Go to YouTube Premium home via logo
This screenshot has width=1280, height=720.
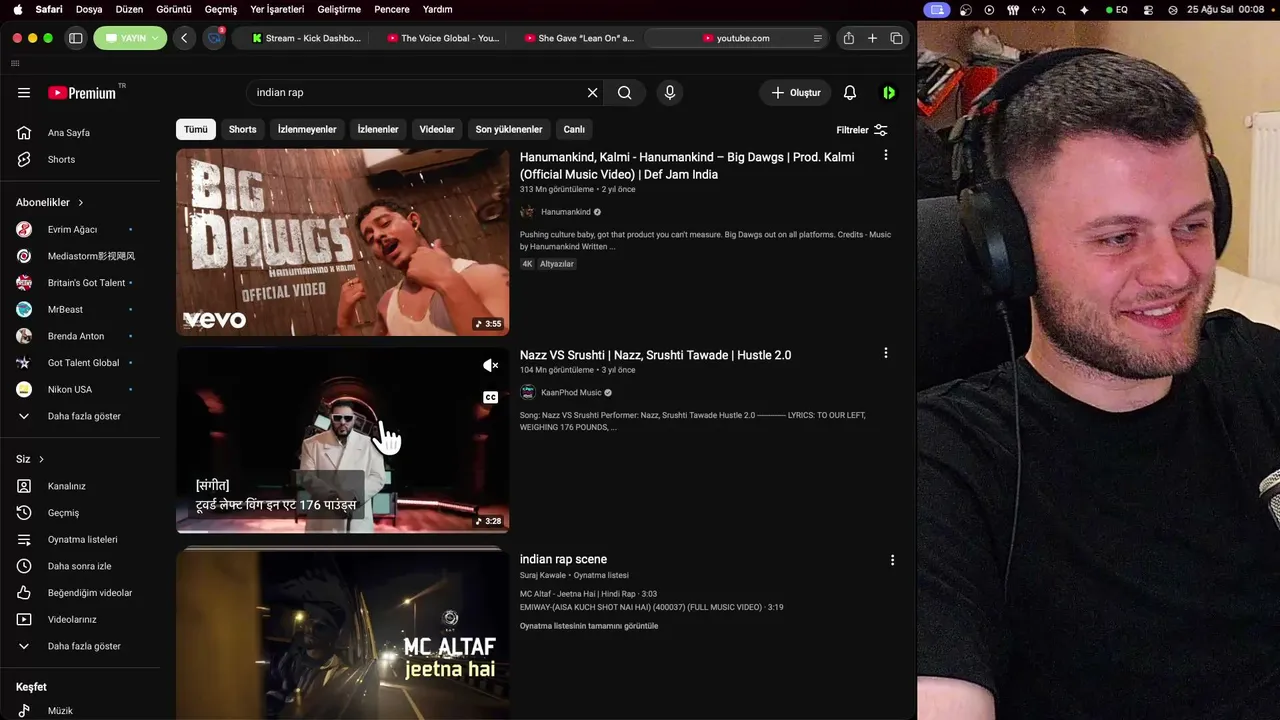tap(83, 93)
